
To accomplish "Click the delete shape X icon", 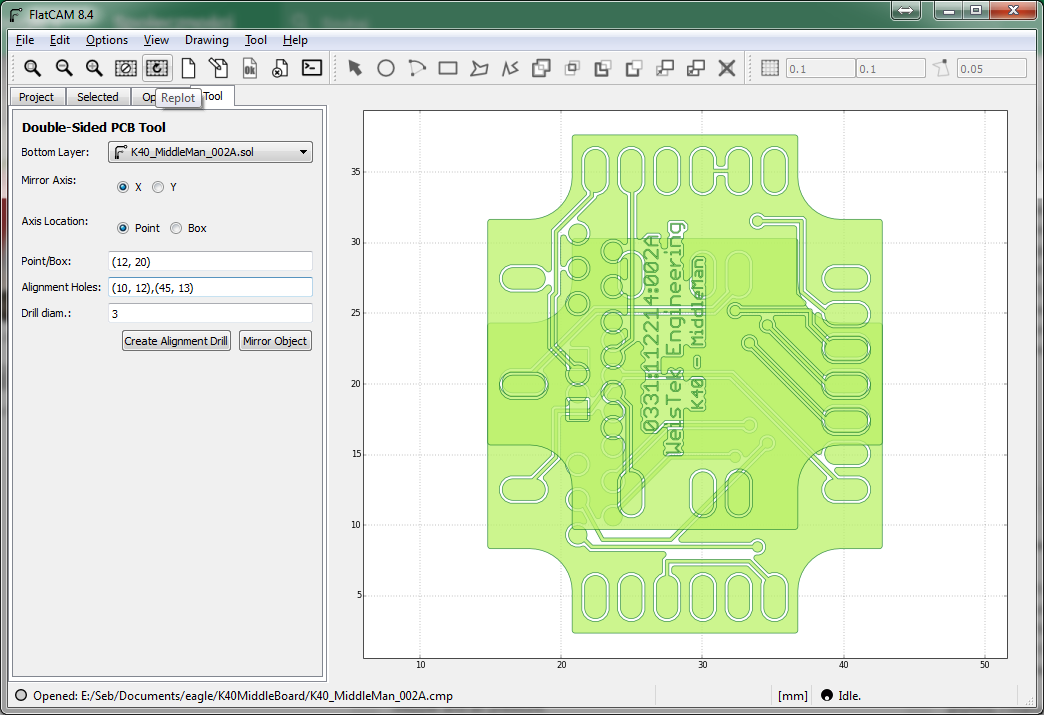I will point(727,68).
